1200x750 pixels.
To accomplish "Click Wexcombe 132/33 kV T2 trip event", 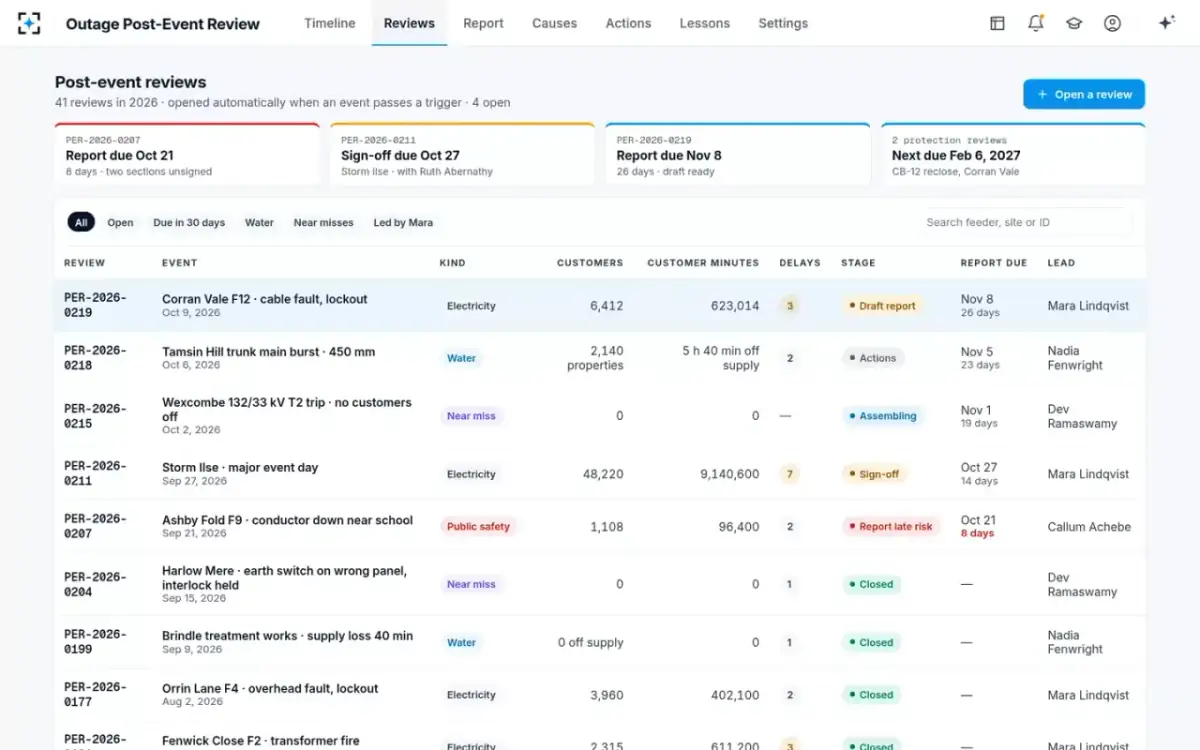I will click(x=287, y=409).
